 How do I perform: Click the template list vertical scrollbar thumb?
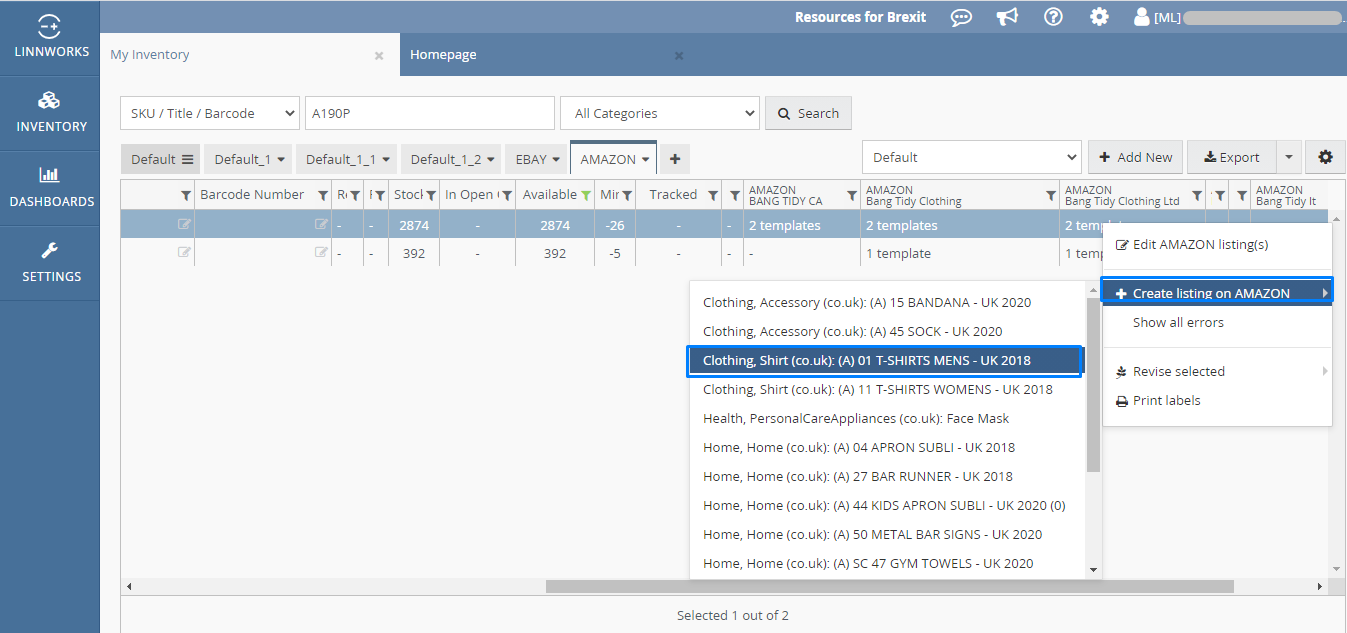coord(1093,384)
